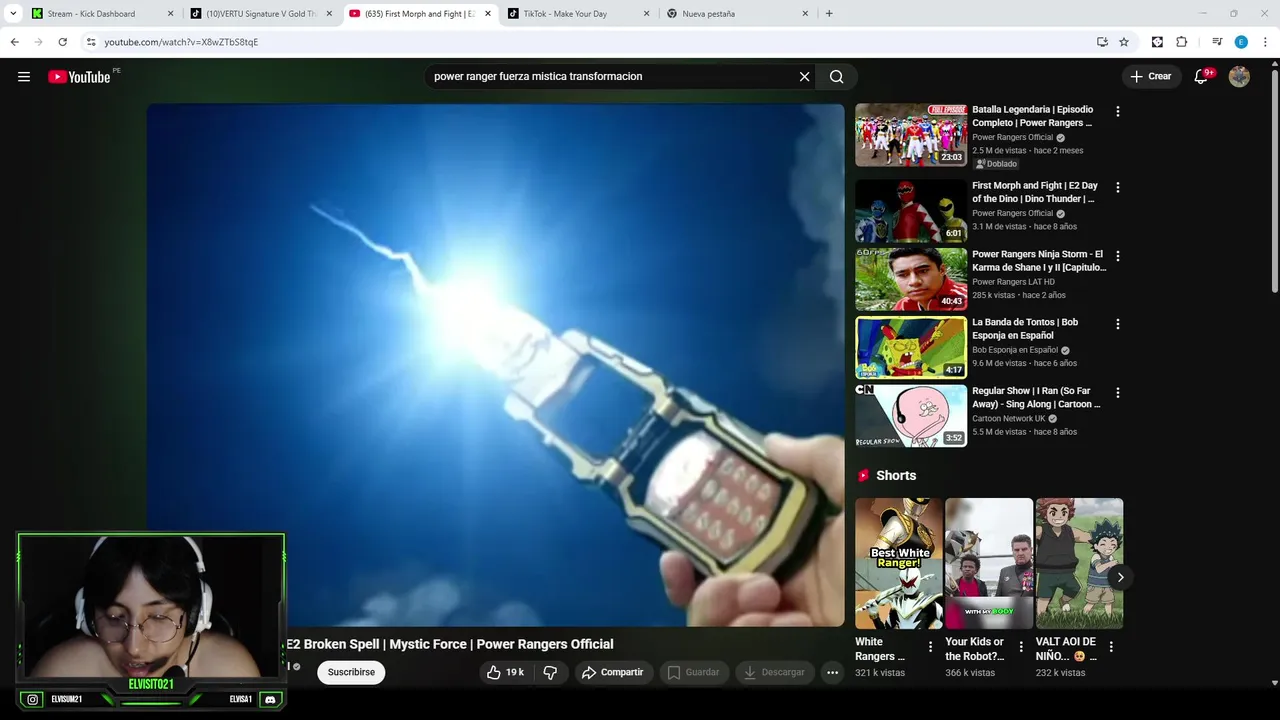Open the Crear menu
The width and height of the screenshot is (1280, 720).
point(1151,77)
